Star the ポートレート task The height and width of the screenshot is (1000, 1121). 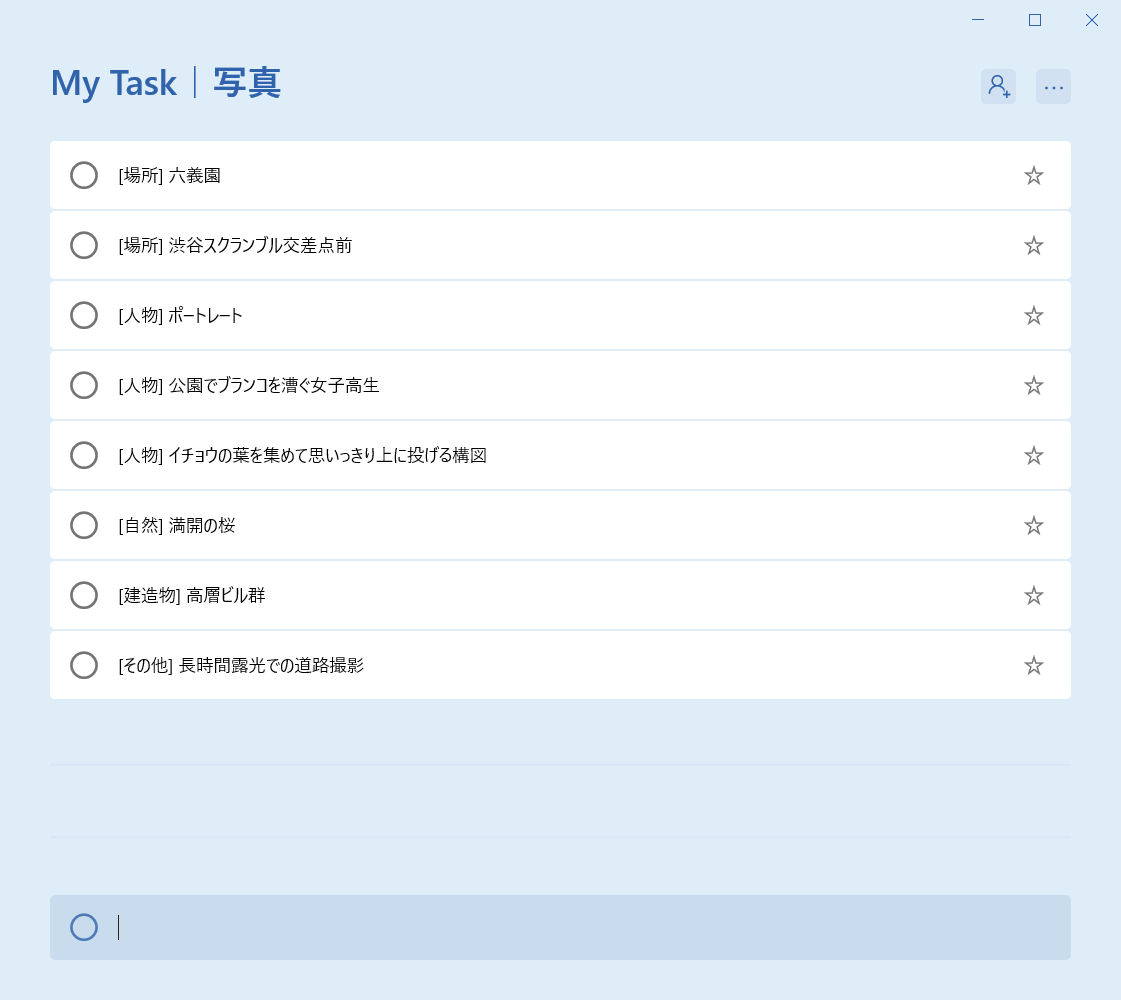(1033, 316)
